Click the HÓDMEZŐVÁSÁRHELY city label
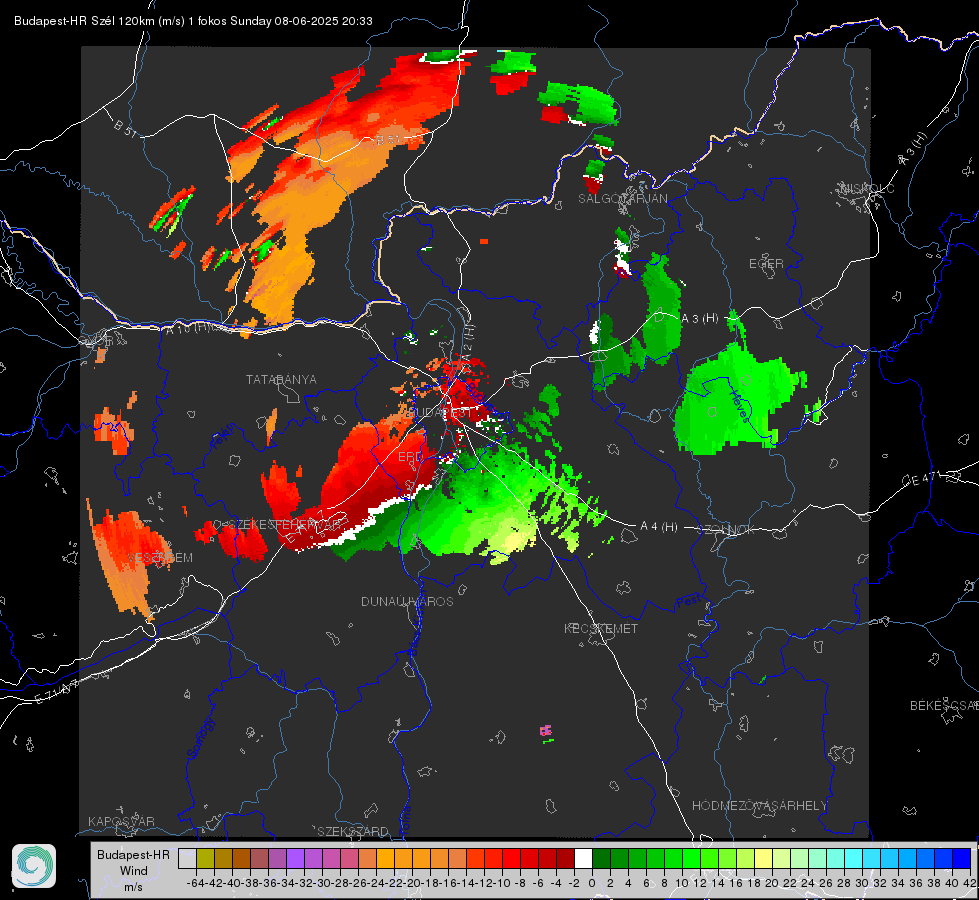The image size is (979, 900). [759, 805]
